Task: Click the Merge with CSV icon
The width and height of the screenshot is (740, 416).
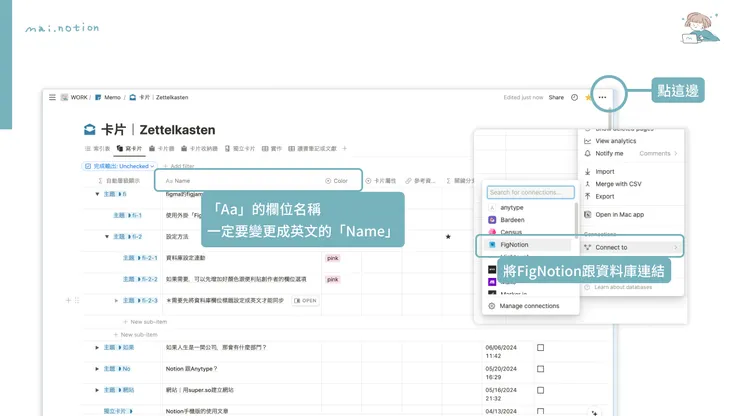Action: click(588, 184)
